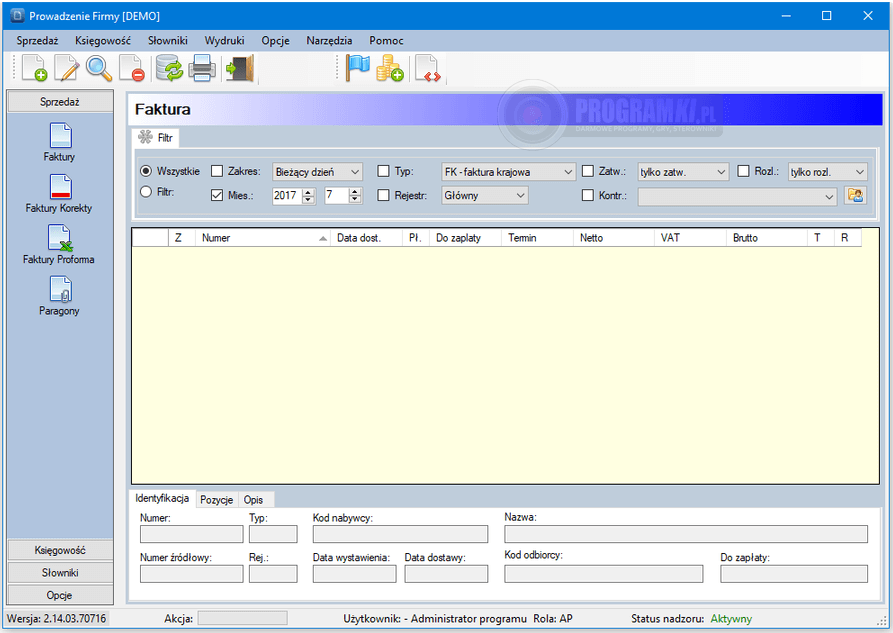Select the Identyfikacja tab
Viewport: 893px width, 633px height.
click(x=162, y=498)
